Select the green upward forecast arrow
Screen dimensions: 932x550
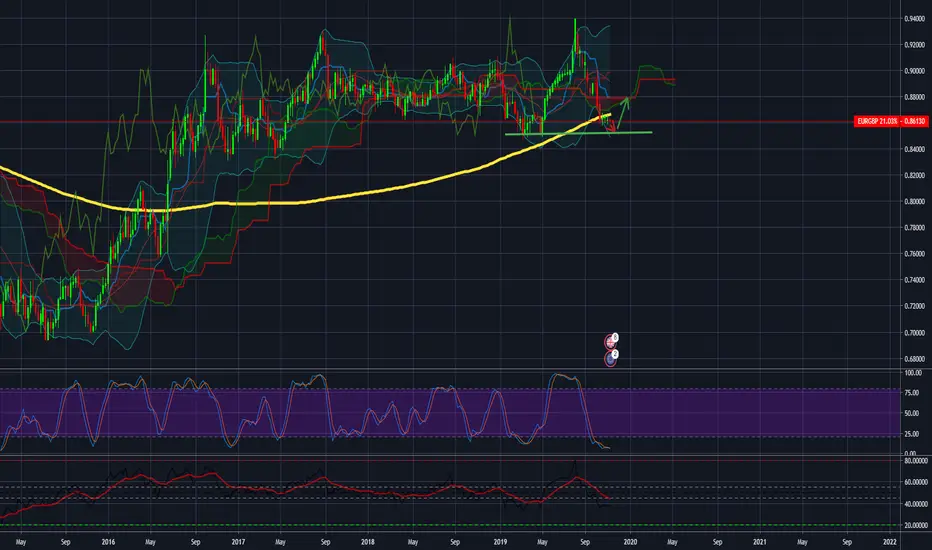point(622,113)
